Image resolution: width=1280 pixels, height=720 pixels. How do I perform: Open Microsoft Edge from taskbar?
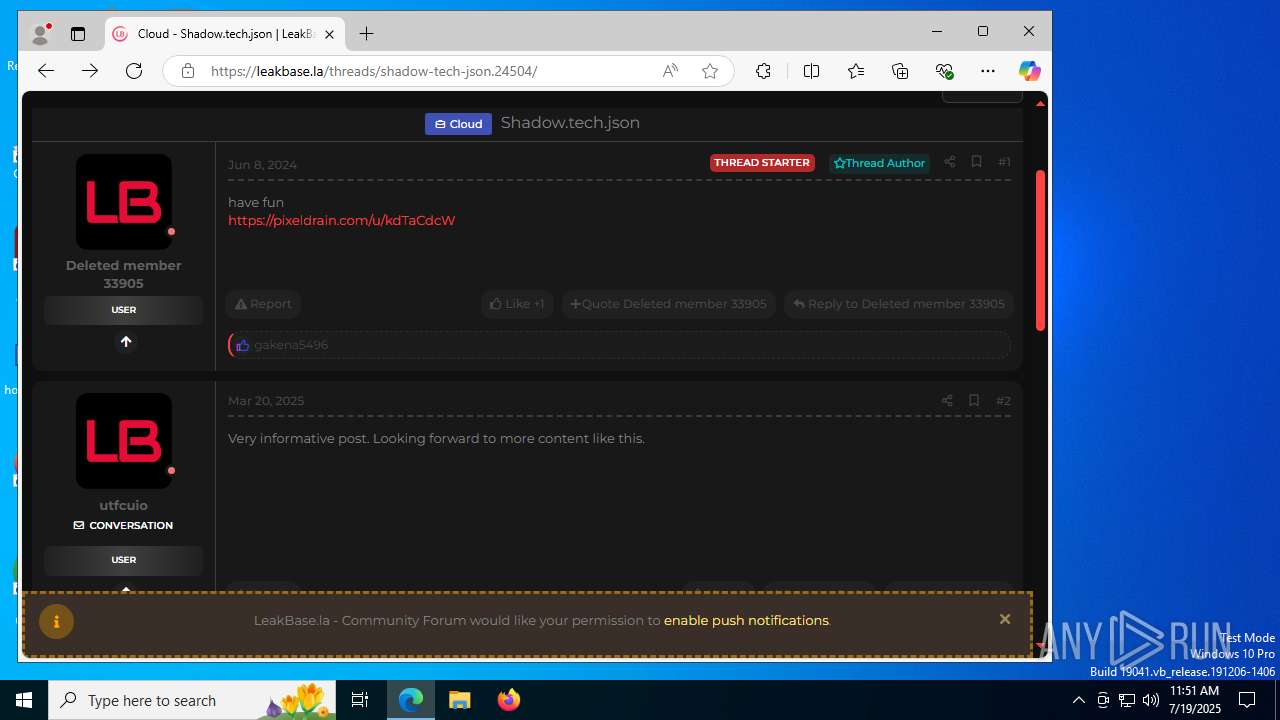pyautogui.click(x=411, y=700)
